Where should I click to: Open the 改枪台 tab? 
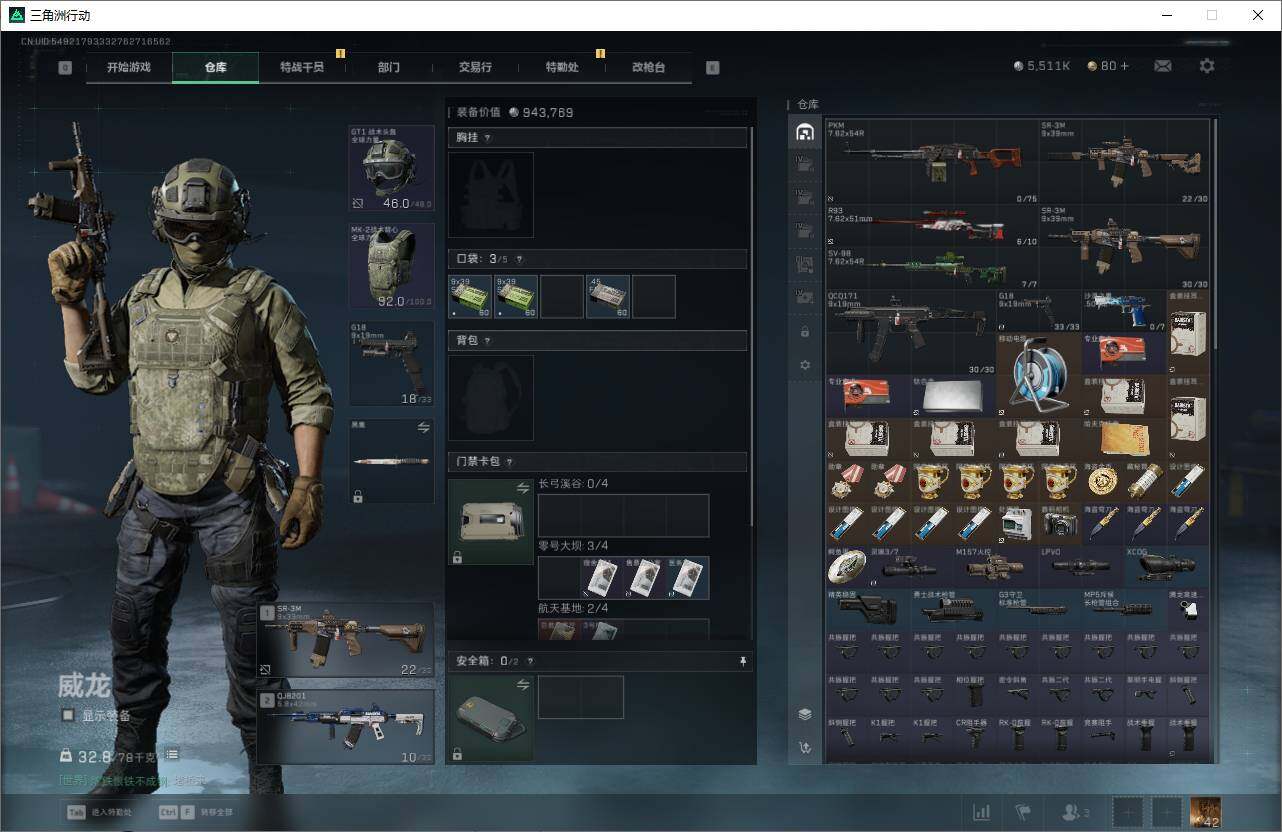pos(648,67)
